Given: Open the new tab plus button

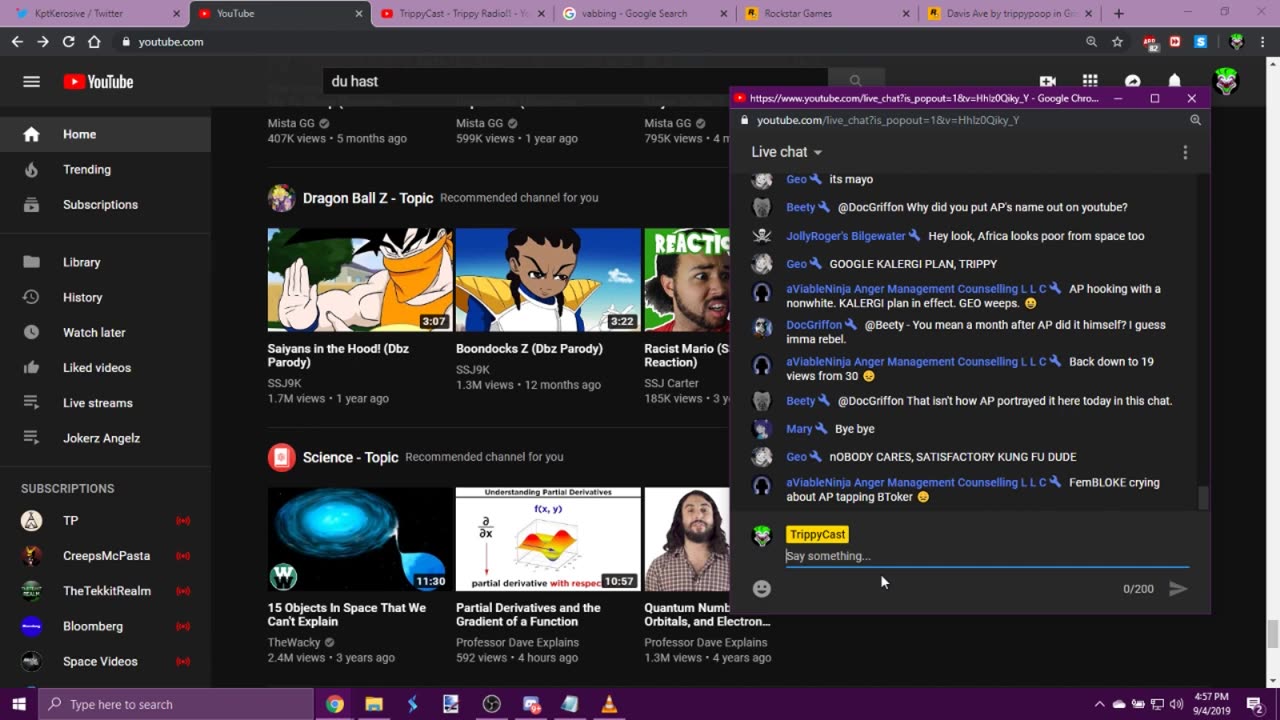Looking at the screenshot, I should click(1119, 13).
